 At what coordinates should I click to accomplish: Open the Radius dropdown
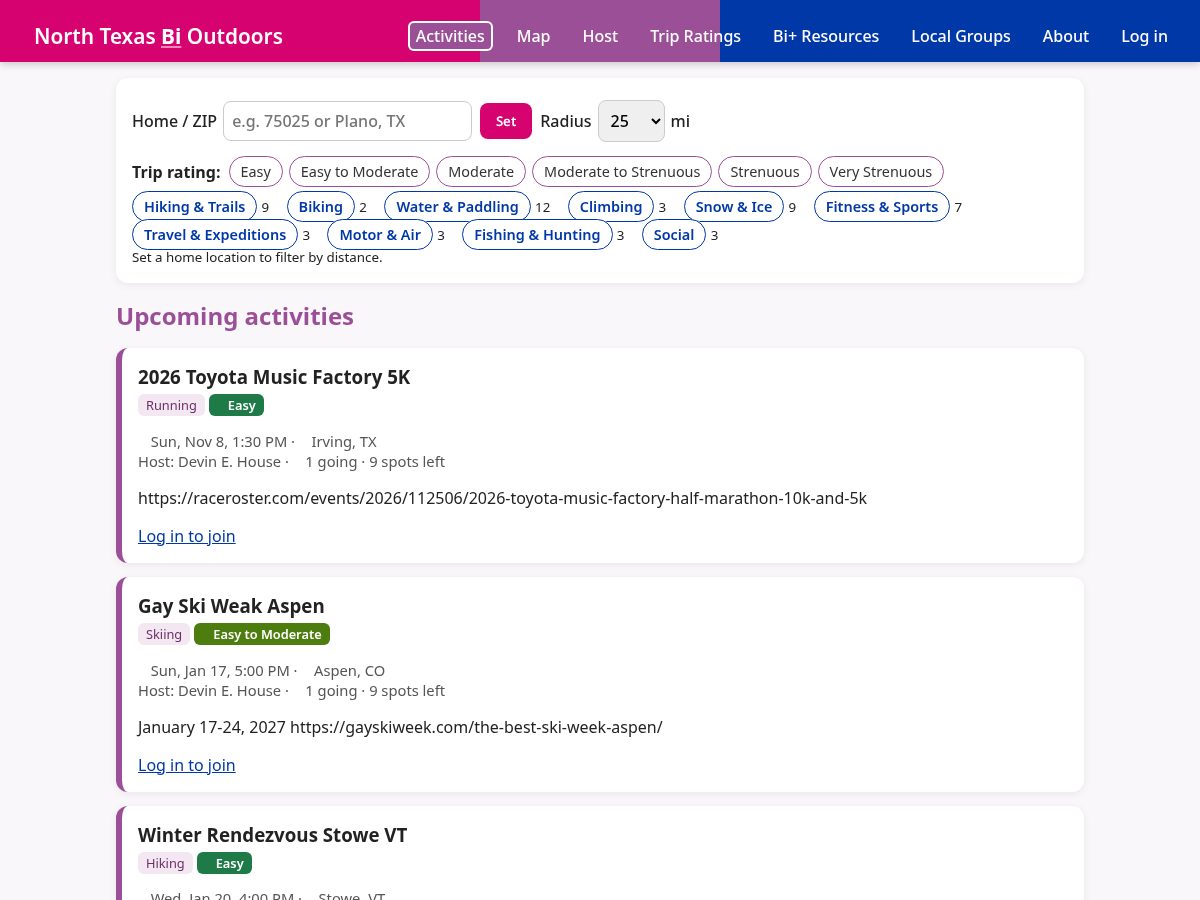tap(631, 121)
